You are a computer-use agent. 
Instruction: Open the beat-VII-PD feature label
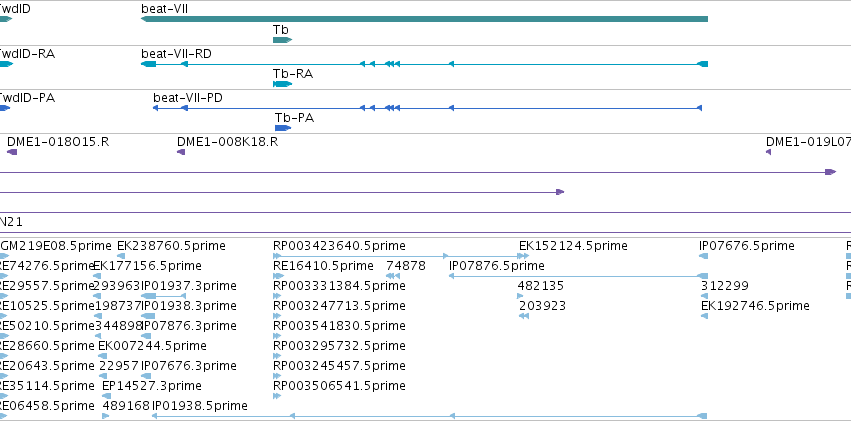point(188,98)
